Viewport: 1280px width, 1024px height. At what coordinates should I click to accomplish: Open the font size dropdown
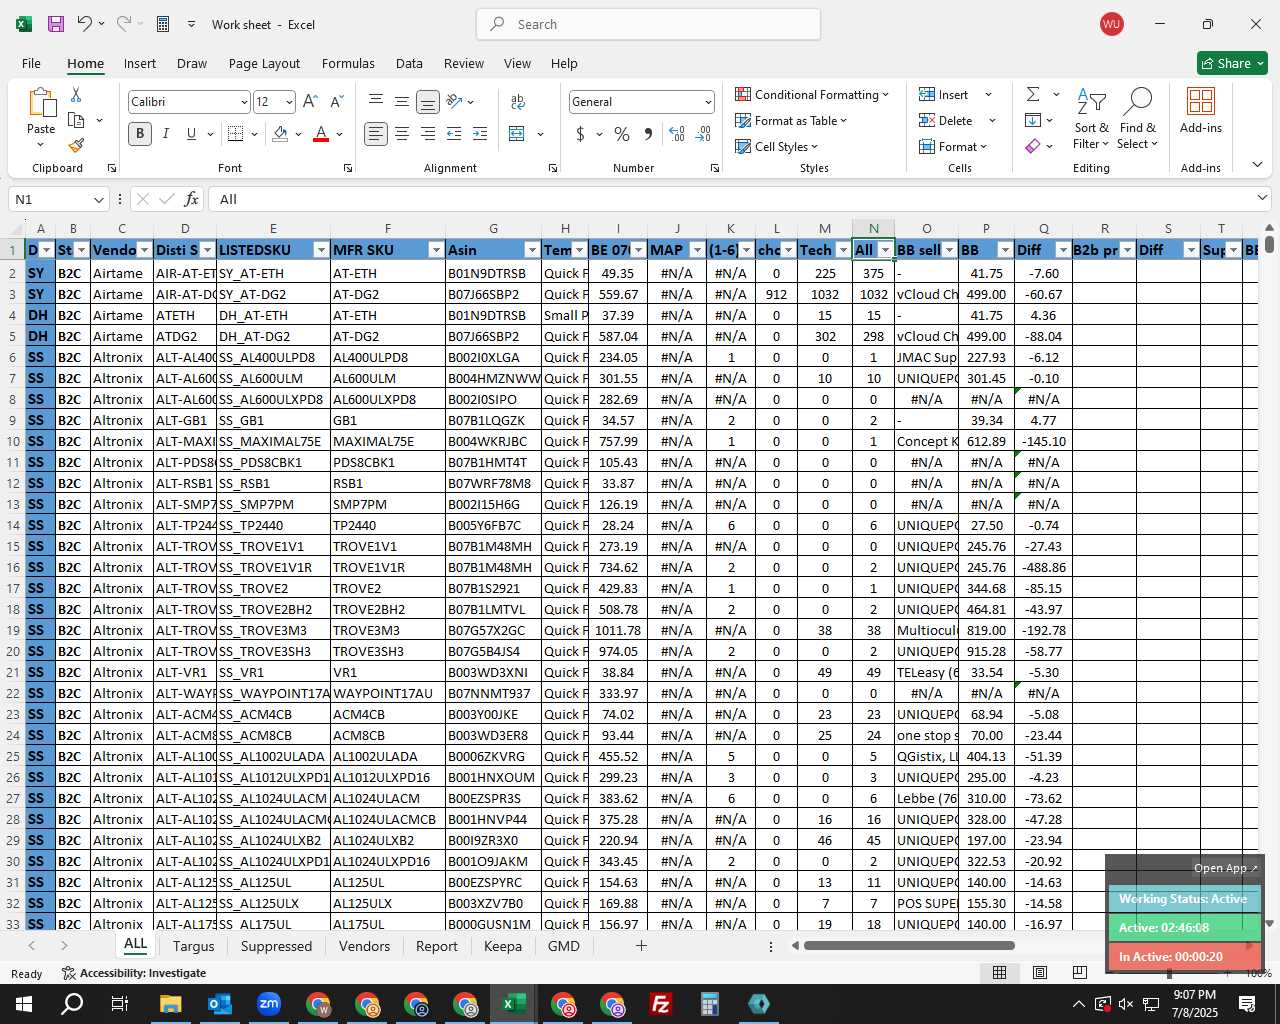click(289, 102)
